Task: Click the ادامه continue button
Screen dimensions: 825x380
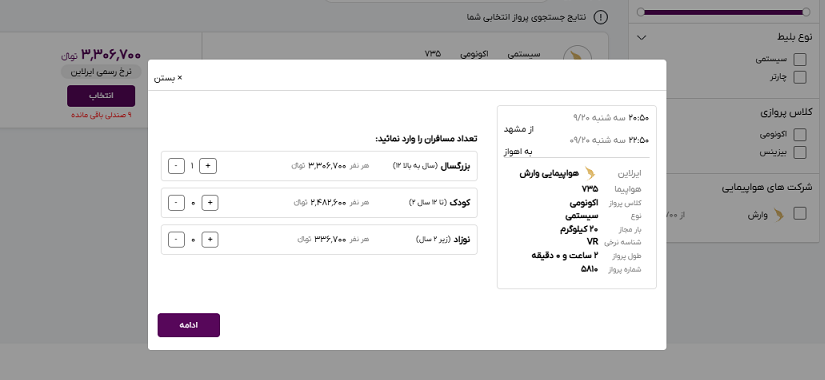Action: coord(189,325)
